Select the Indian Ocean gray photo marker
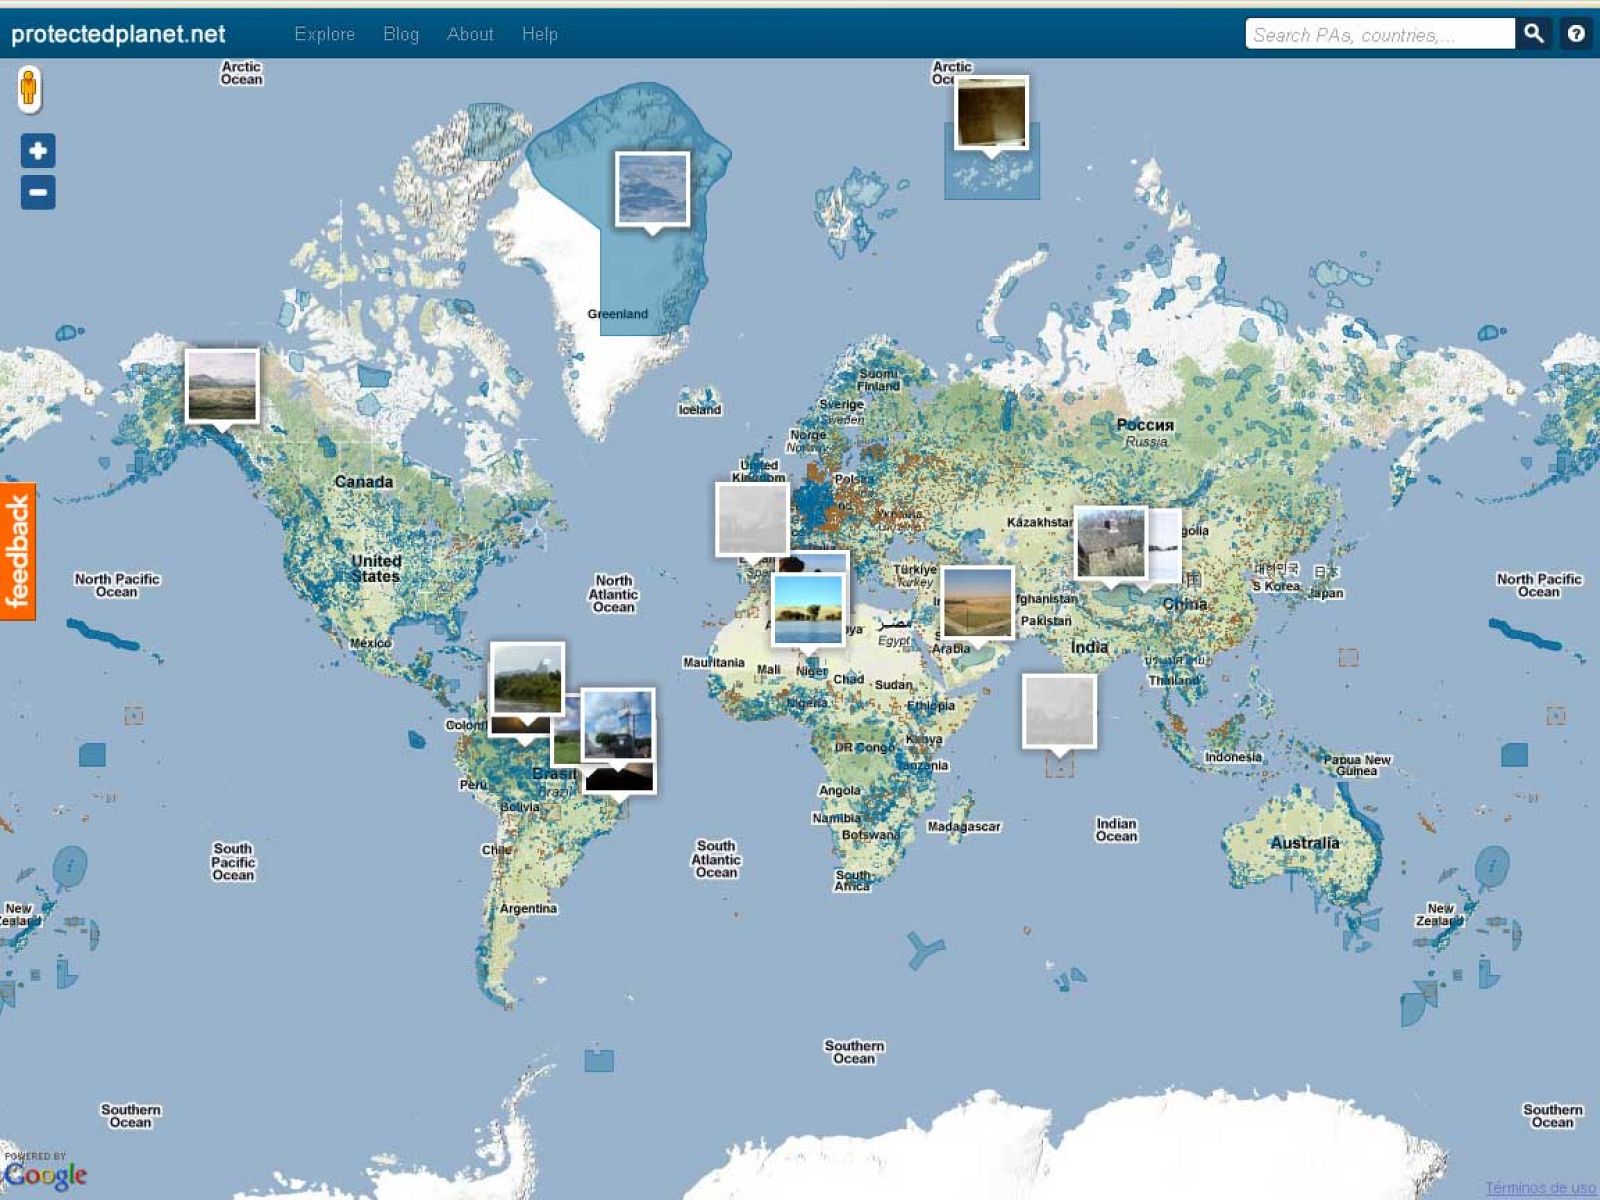Screen dimensions: 1600x1200 coord(1059,711)
